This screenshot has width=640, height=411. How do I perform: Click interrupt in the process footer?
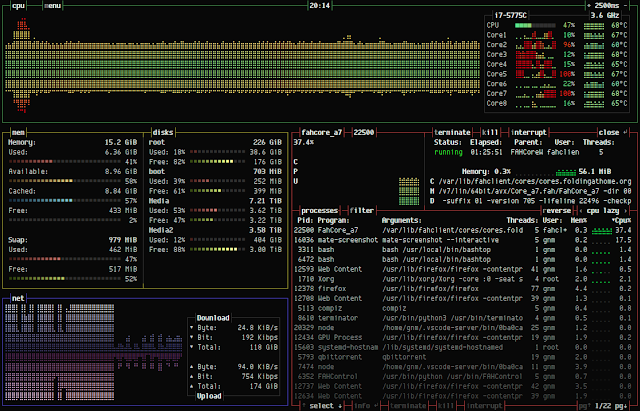pos(484,406)
